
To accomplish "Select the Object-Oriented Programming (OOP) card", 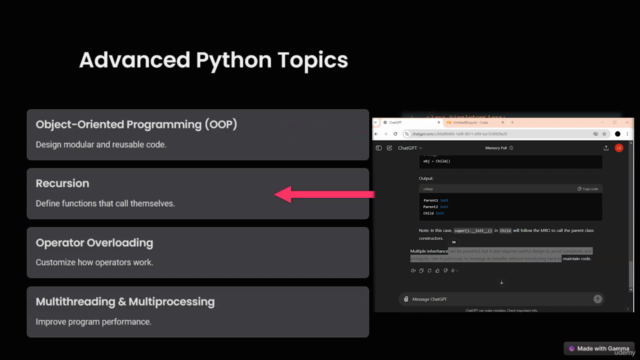I will 198,134.
